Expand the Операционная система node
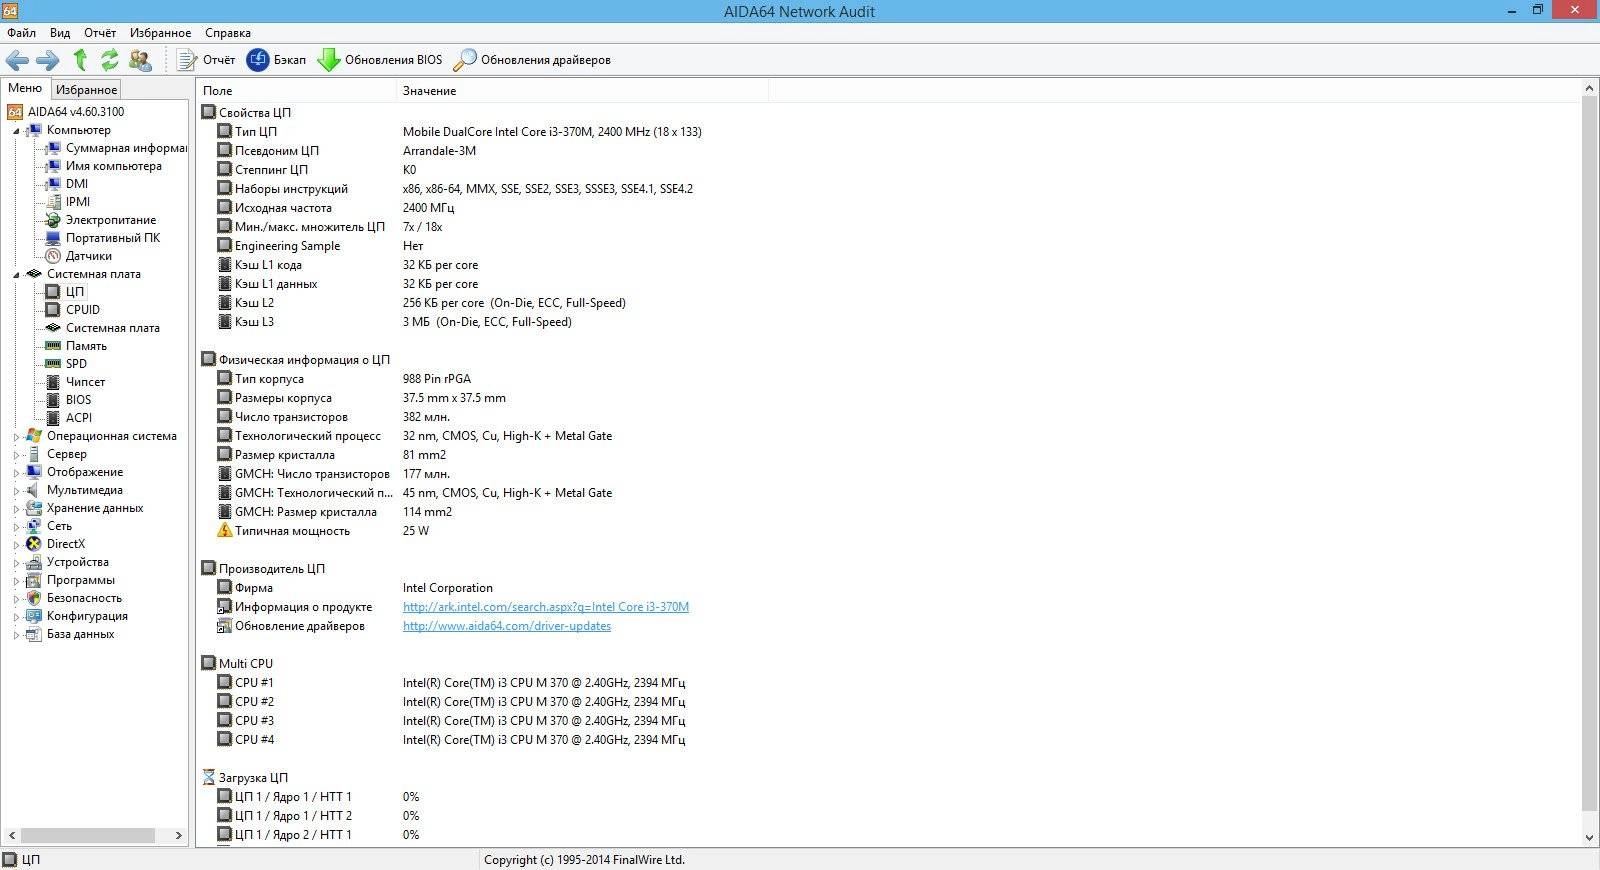This screenshot has height=870, width=1600. click(16, 437)
